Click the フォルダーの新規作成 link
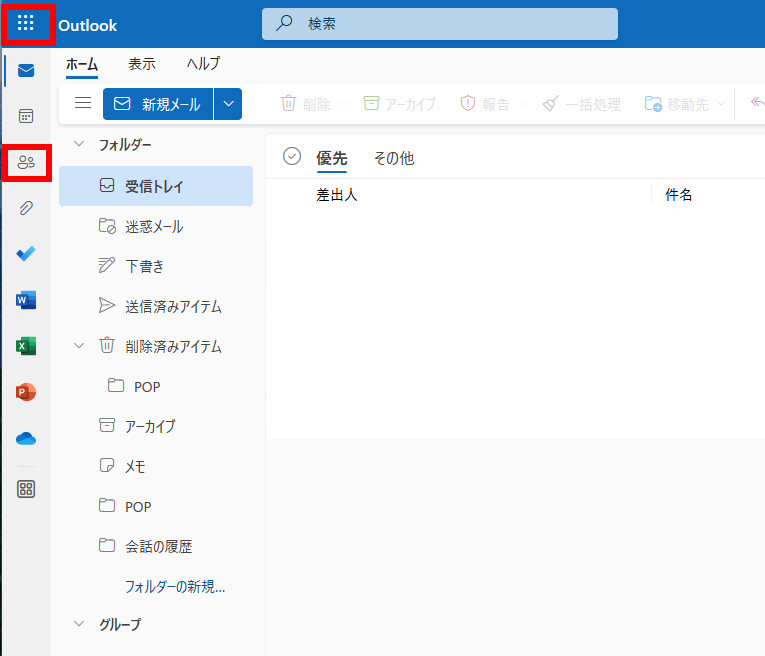This screenshot has height=656, width=765. click(175, 586)
